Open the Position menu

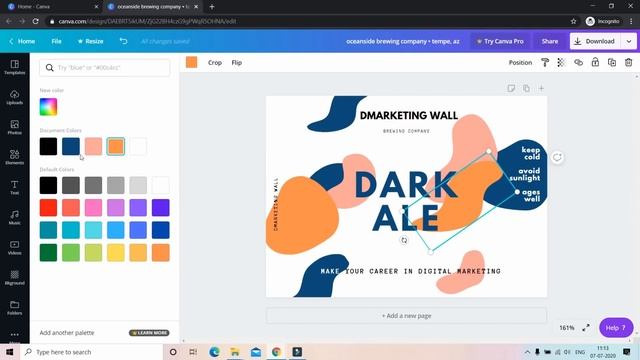(x=520, y=62)
